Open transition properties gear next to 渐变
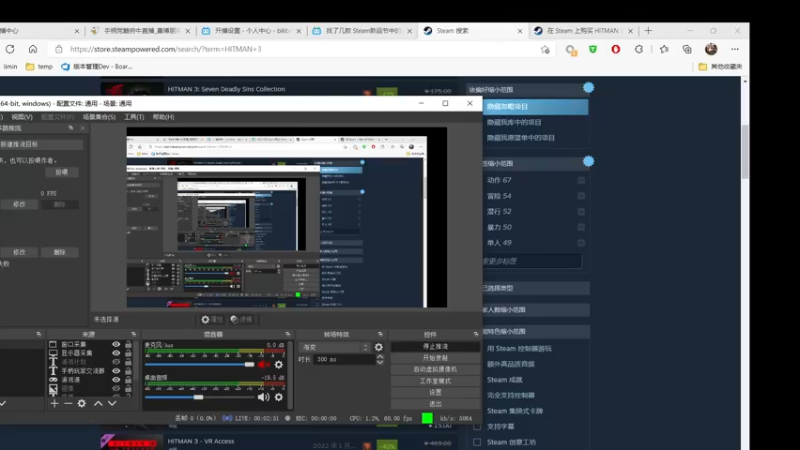 pyautogui.click(x=379, y=347)
